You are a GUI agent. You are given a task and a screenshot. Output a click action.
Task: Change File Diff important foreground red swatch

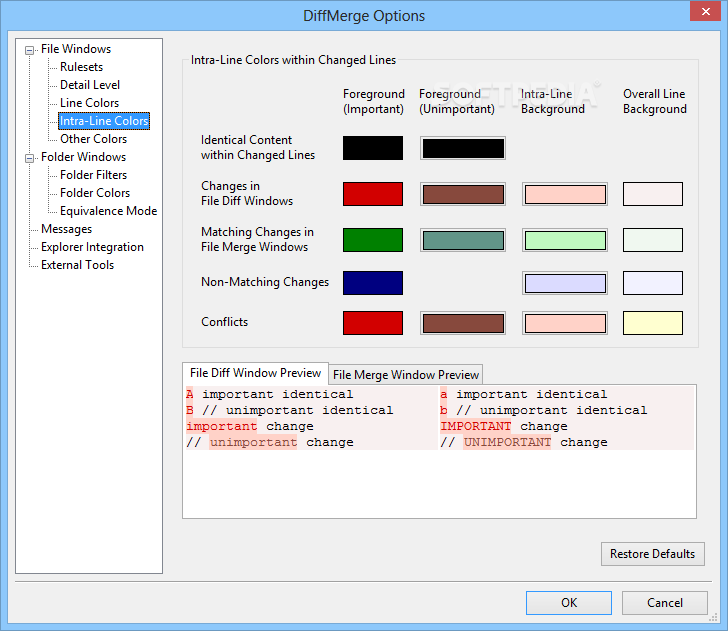(x=373, y=194)
